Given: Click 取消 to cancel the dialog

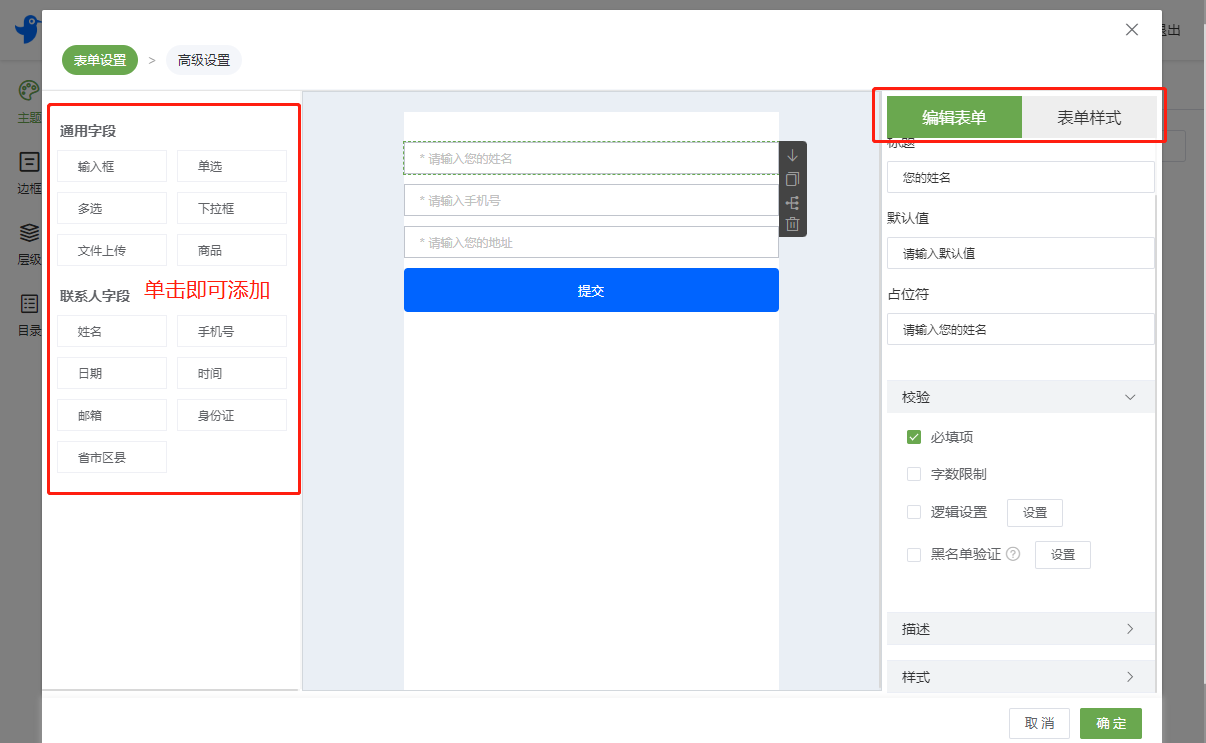Looking at the screenshot, I should [1040, 724].
